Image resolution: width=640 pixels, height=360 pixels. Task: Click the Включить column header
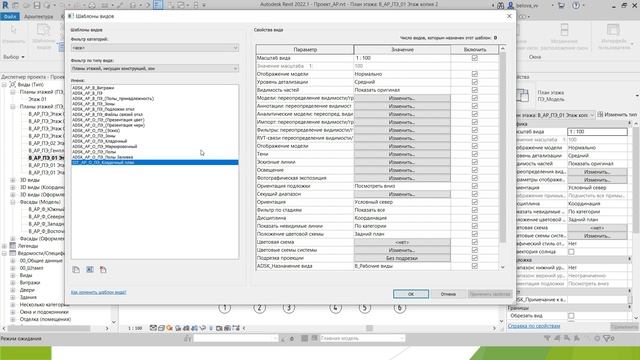475,49
